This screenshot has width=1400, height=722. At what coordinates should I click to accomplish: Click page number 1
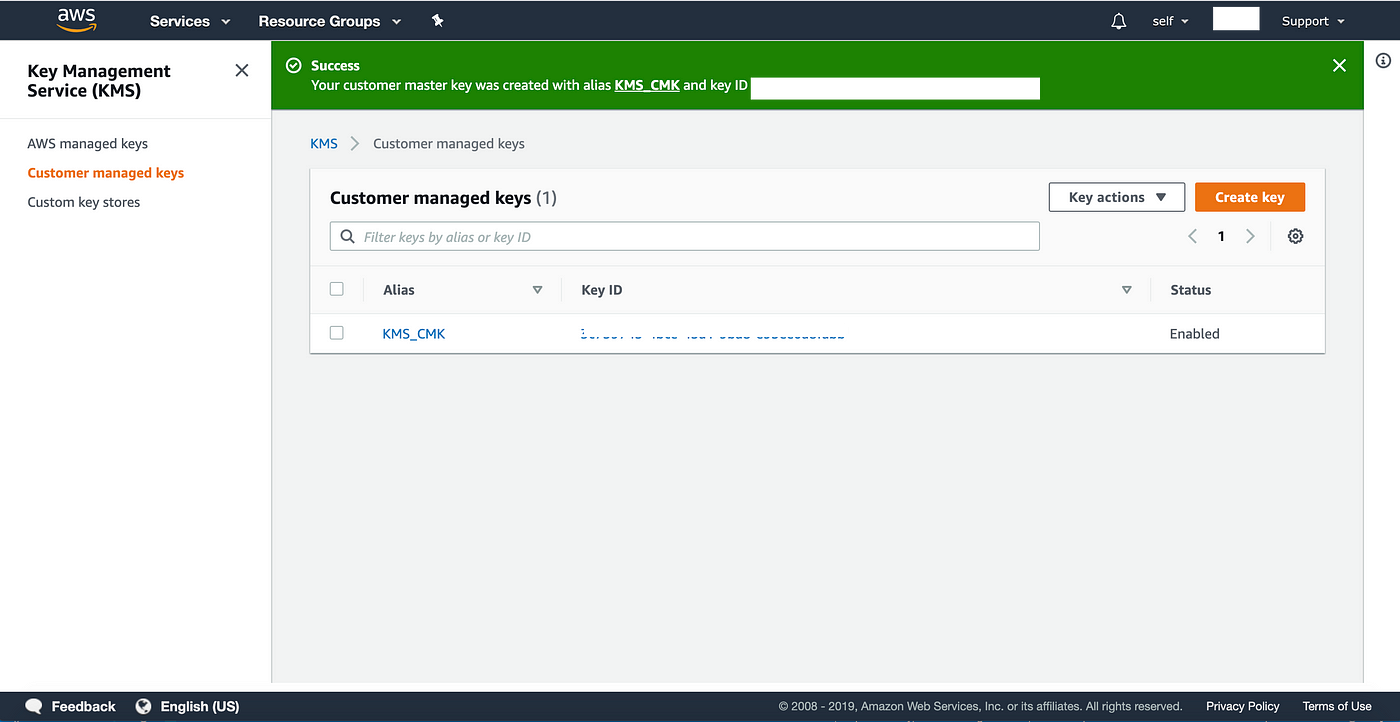click(1221, 236)
